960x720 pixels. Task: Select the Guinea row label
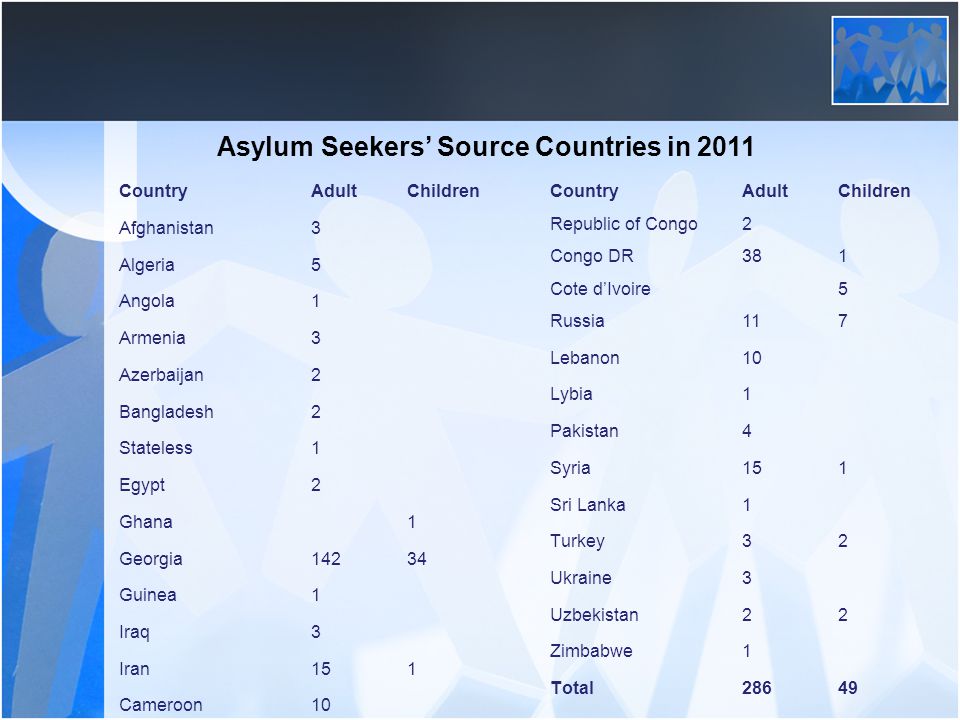coord(148,595)
